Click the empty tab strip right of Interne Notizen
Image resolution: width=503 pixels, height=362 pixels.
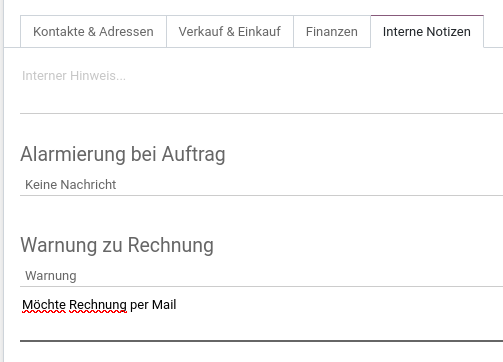coord(493,32)
